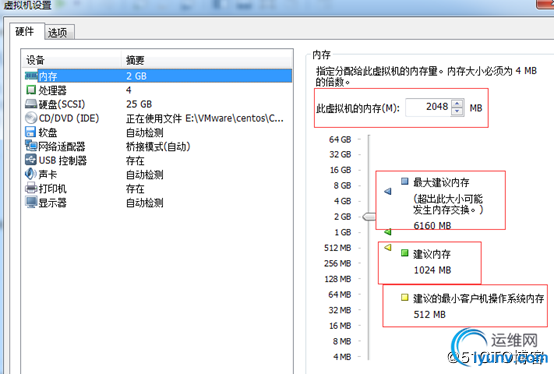Click the 8 GB label on memory scale
The width and height of the screenshot is (554, 374).
point(342,185)
